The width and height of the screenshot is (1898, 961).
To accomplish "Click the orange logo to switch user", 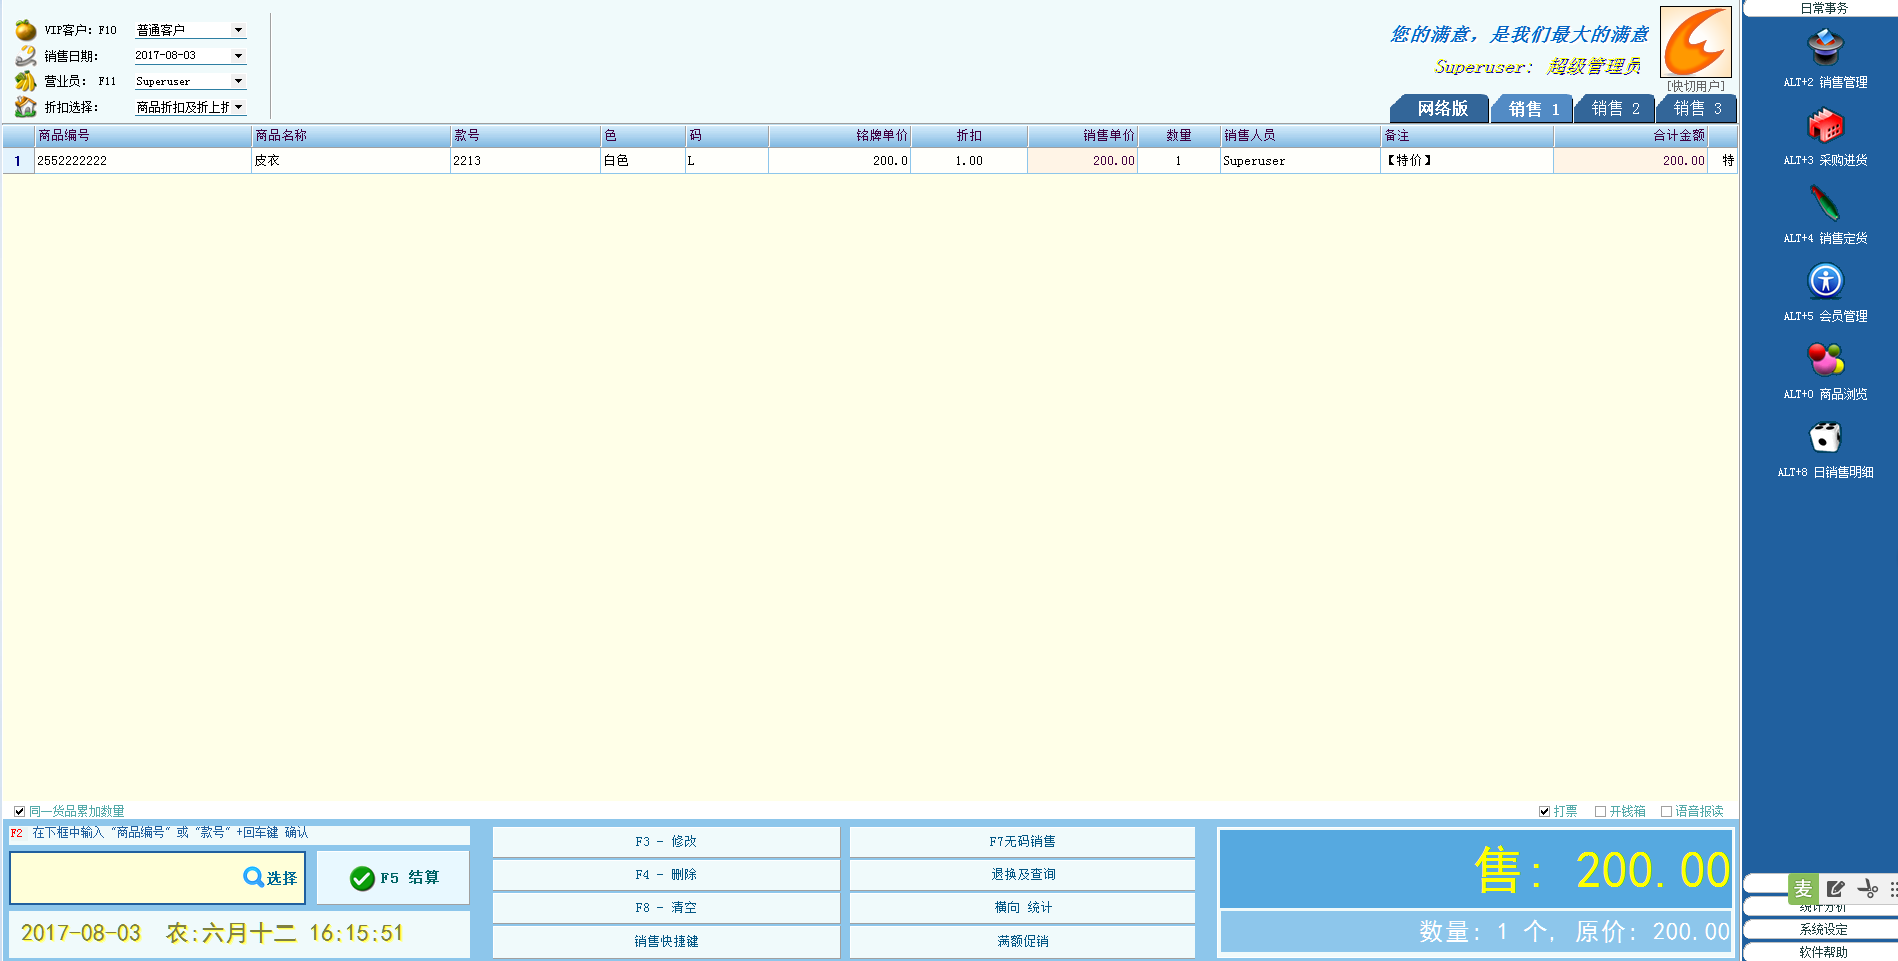I will pyautogui.click(x=1696, y=42).
